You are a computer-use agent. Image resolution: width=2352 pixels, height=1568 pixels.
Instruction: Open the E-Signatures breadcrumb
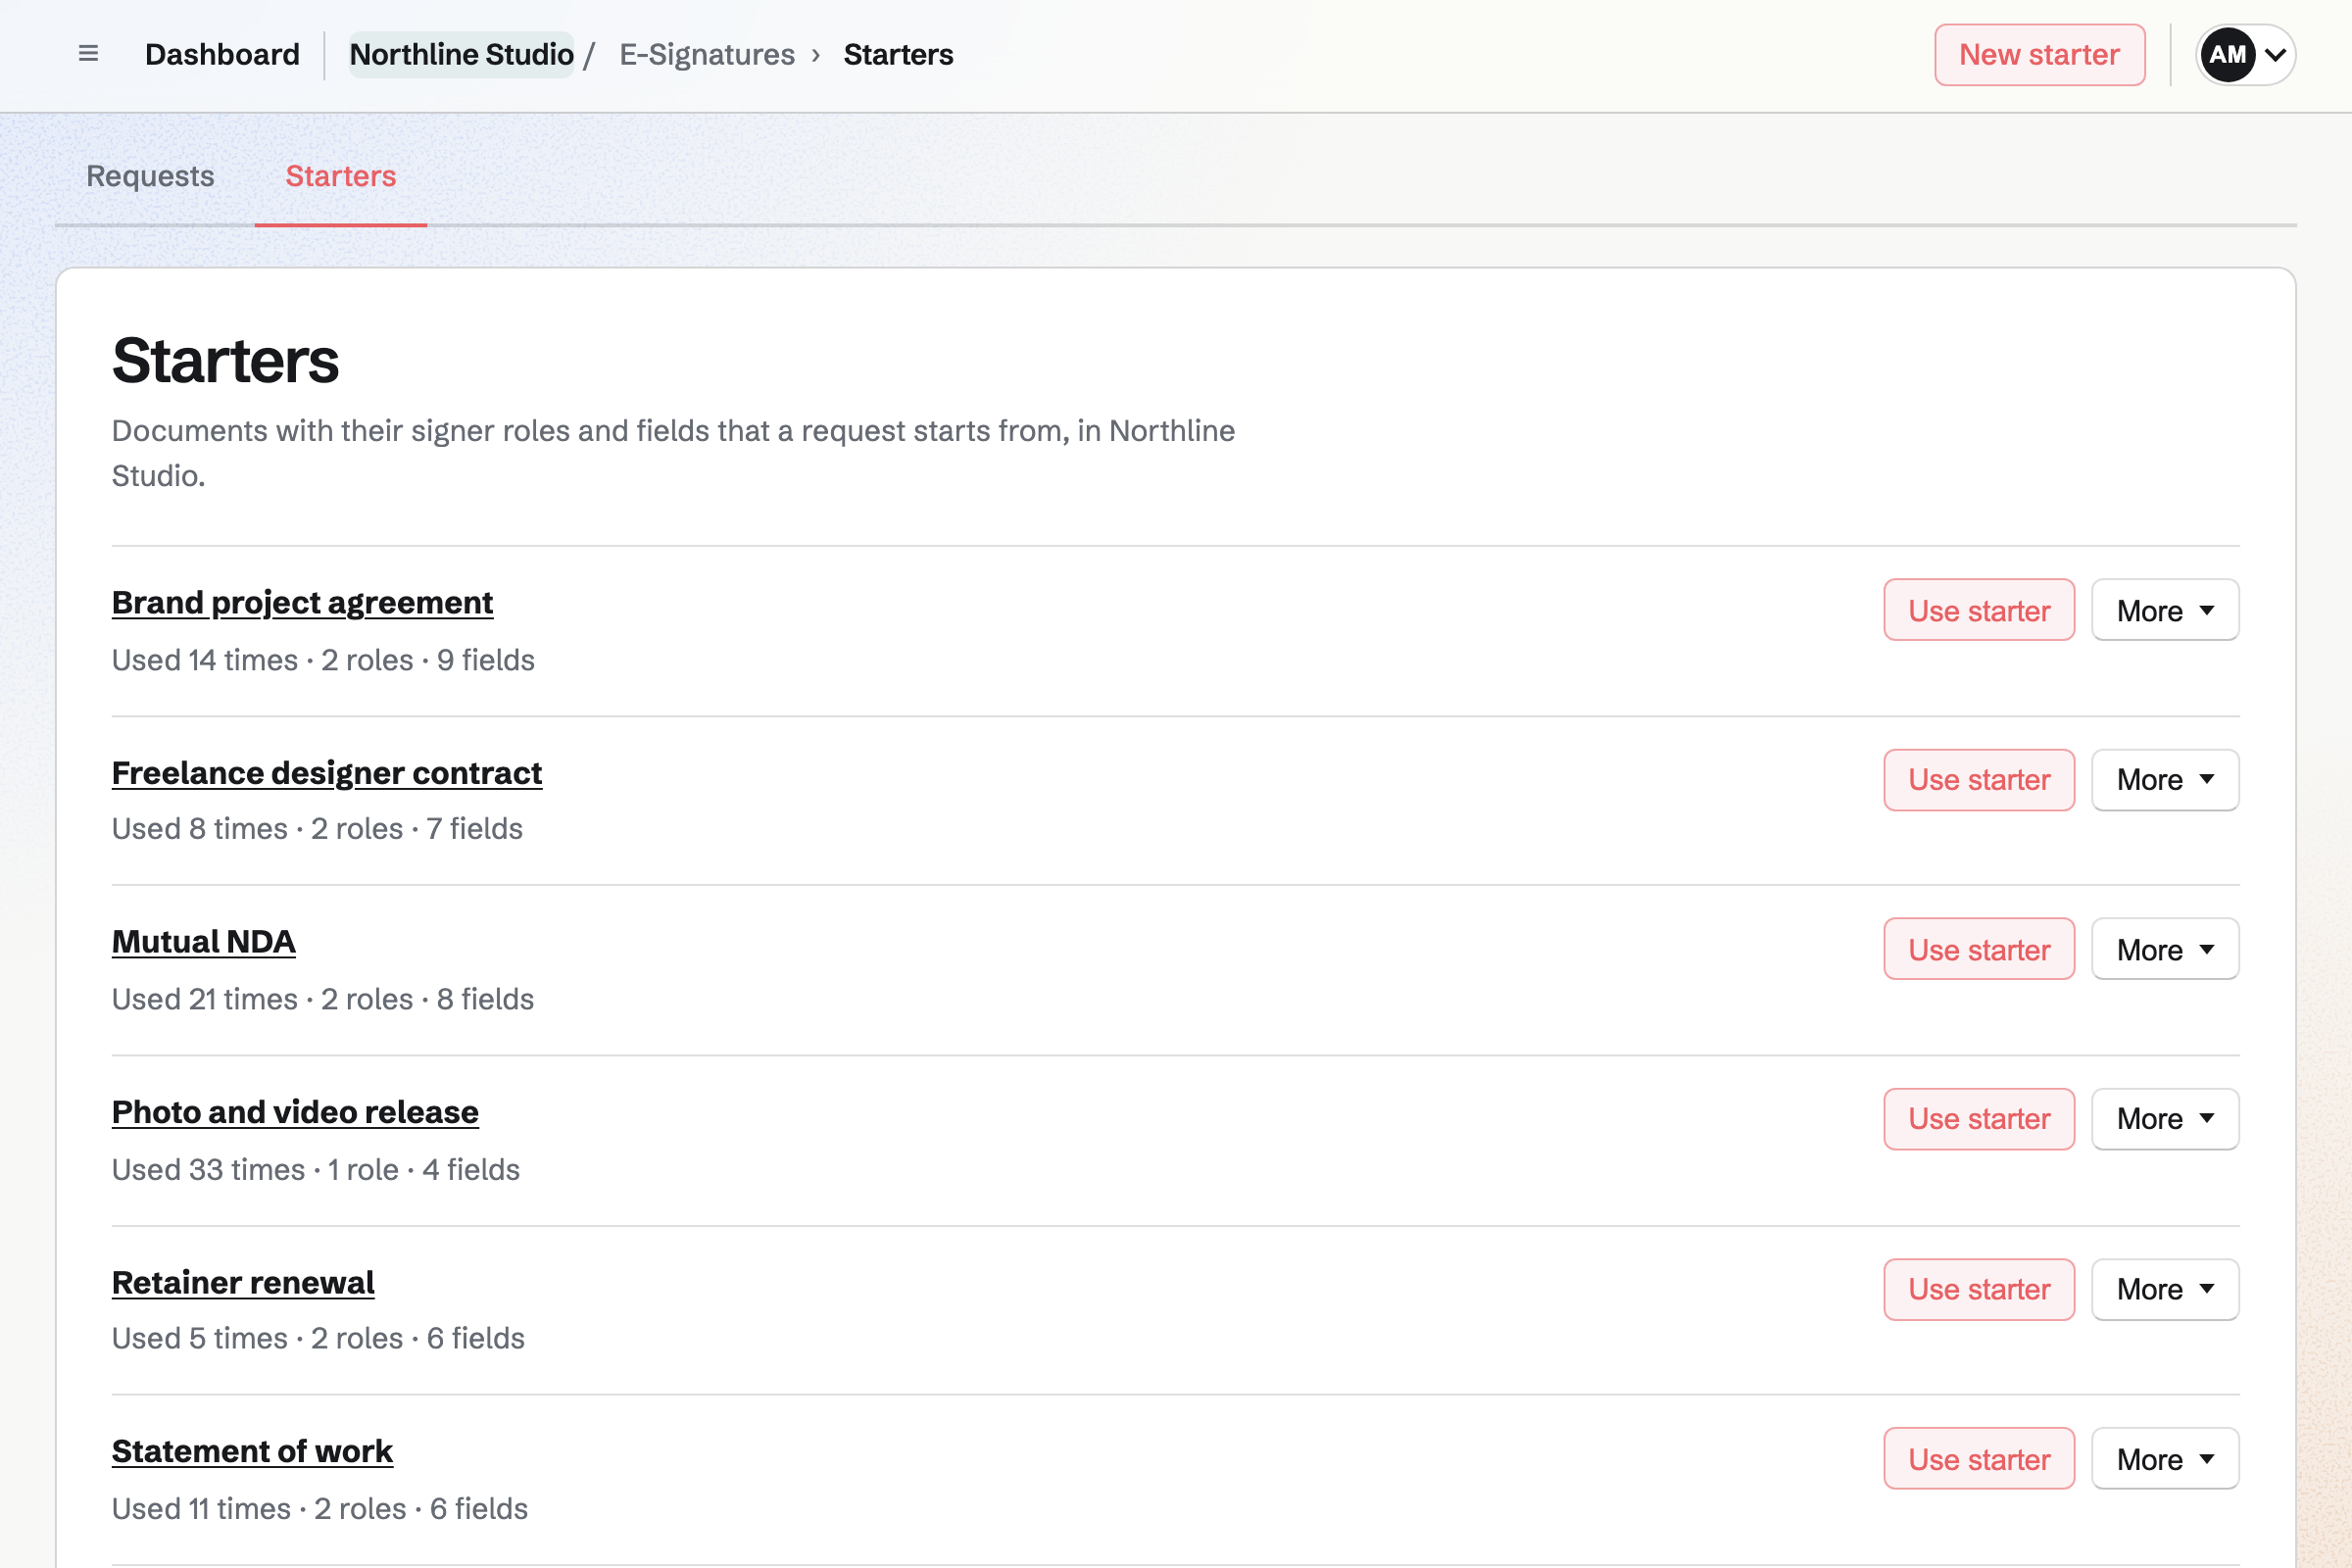707,54
